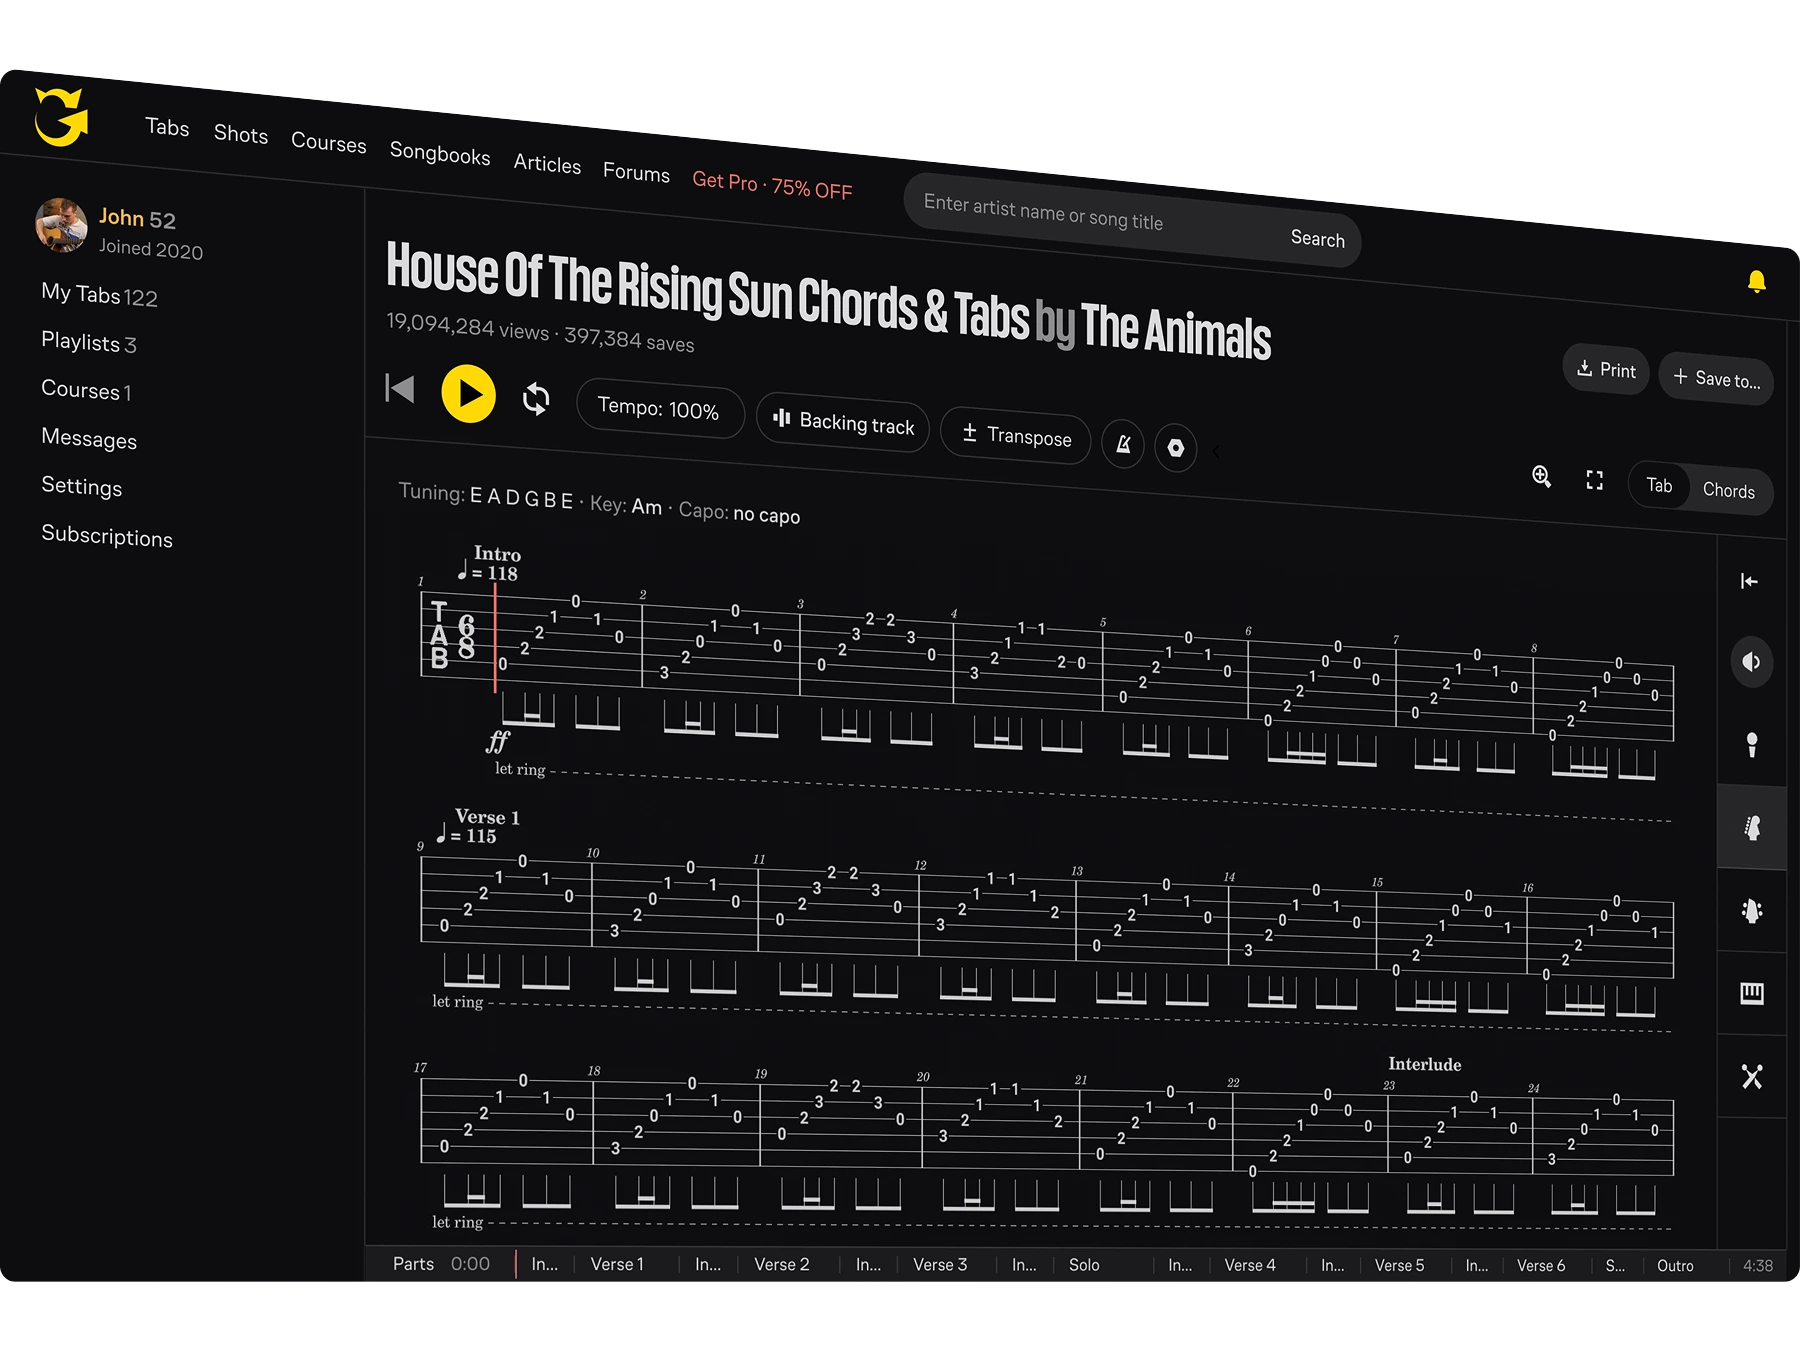Click the Intro section heading
The image size is (1800, 1350).
coord(497,554)
